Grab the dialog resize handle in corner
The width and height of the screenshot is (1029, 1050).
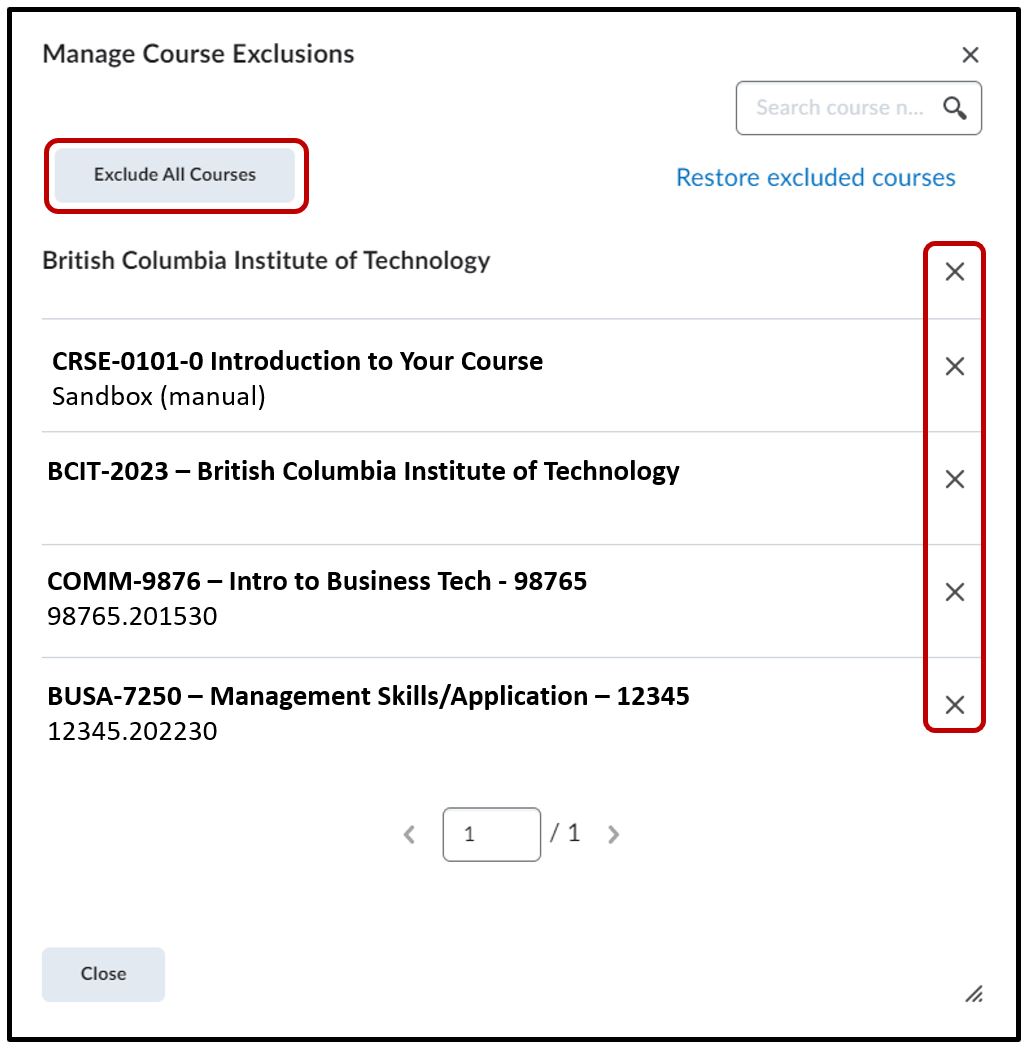(973, 993)
